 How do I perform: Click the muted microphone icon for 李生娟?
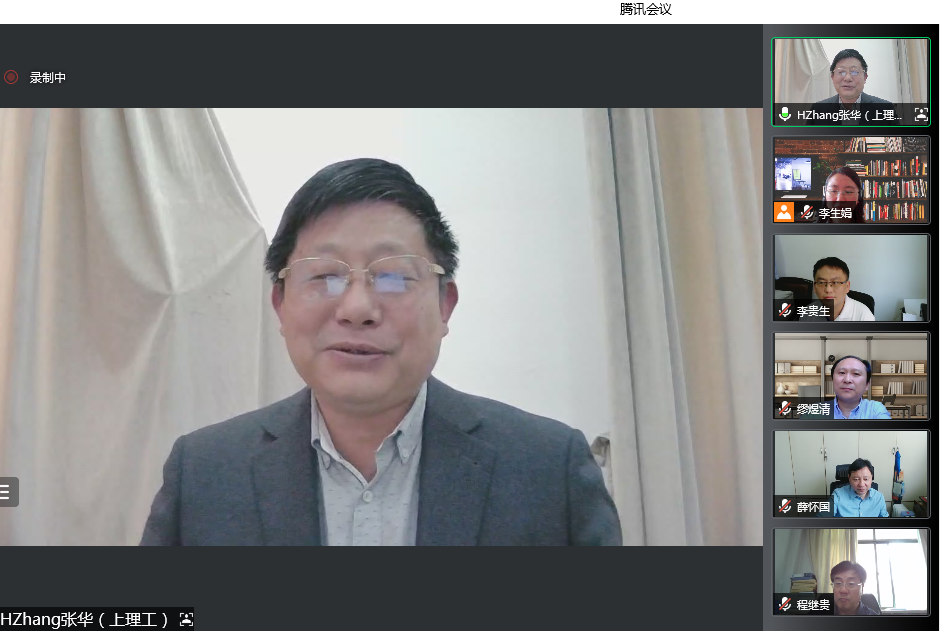click(x=807, y=213)
